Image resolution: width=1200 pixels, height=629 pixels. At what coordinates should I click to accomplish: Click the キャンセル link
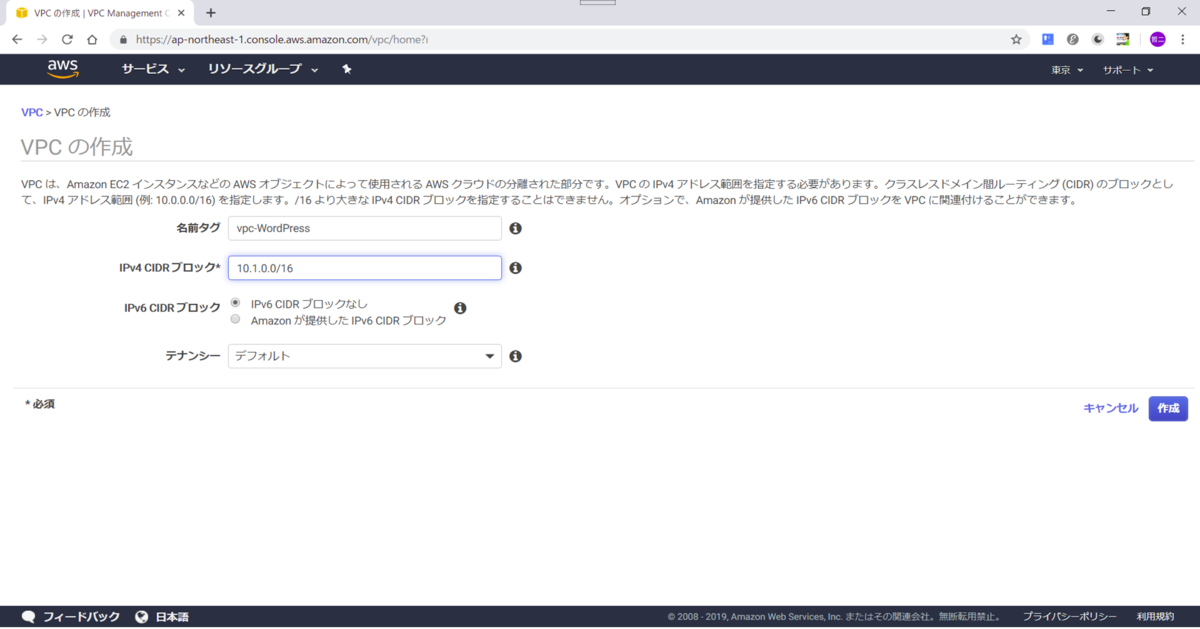1112,408
